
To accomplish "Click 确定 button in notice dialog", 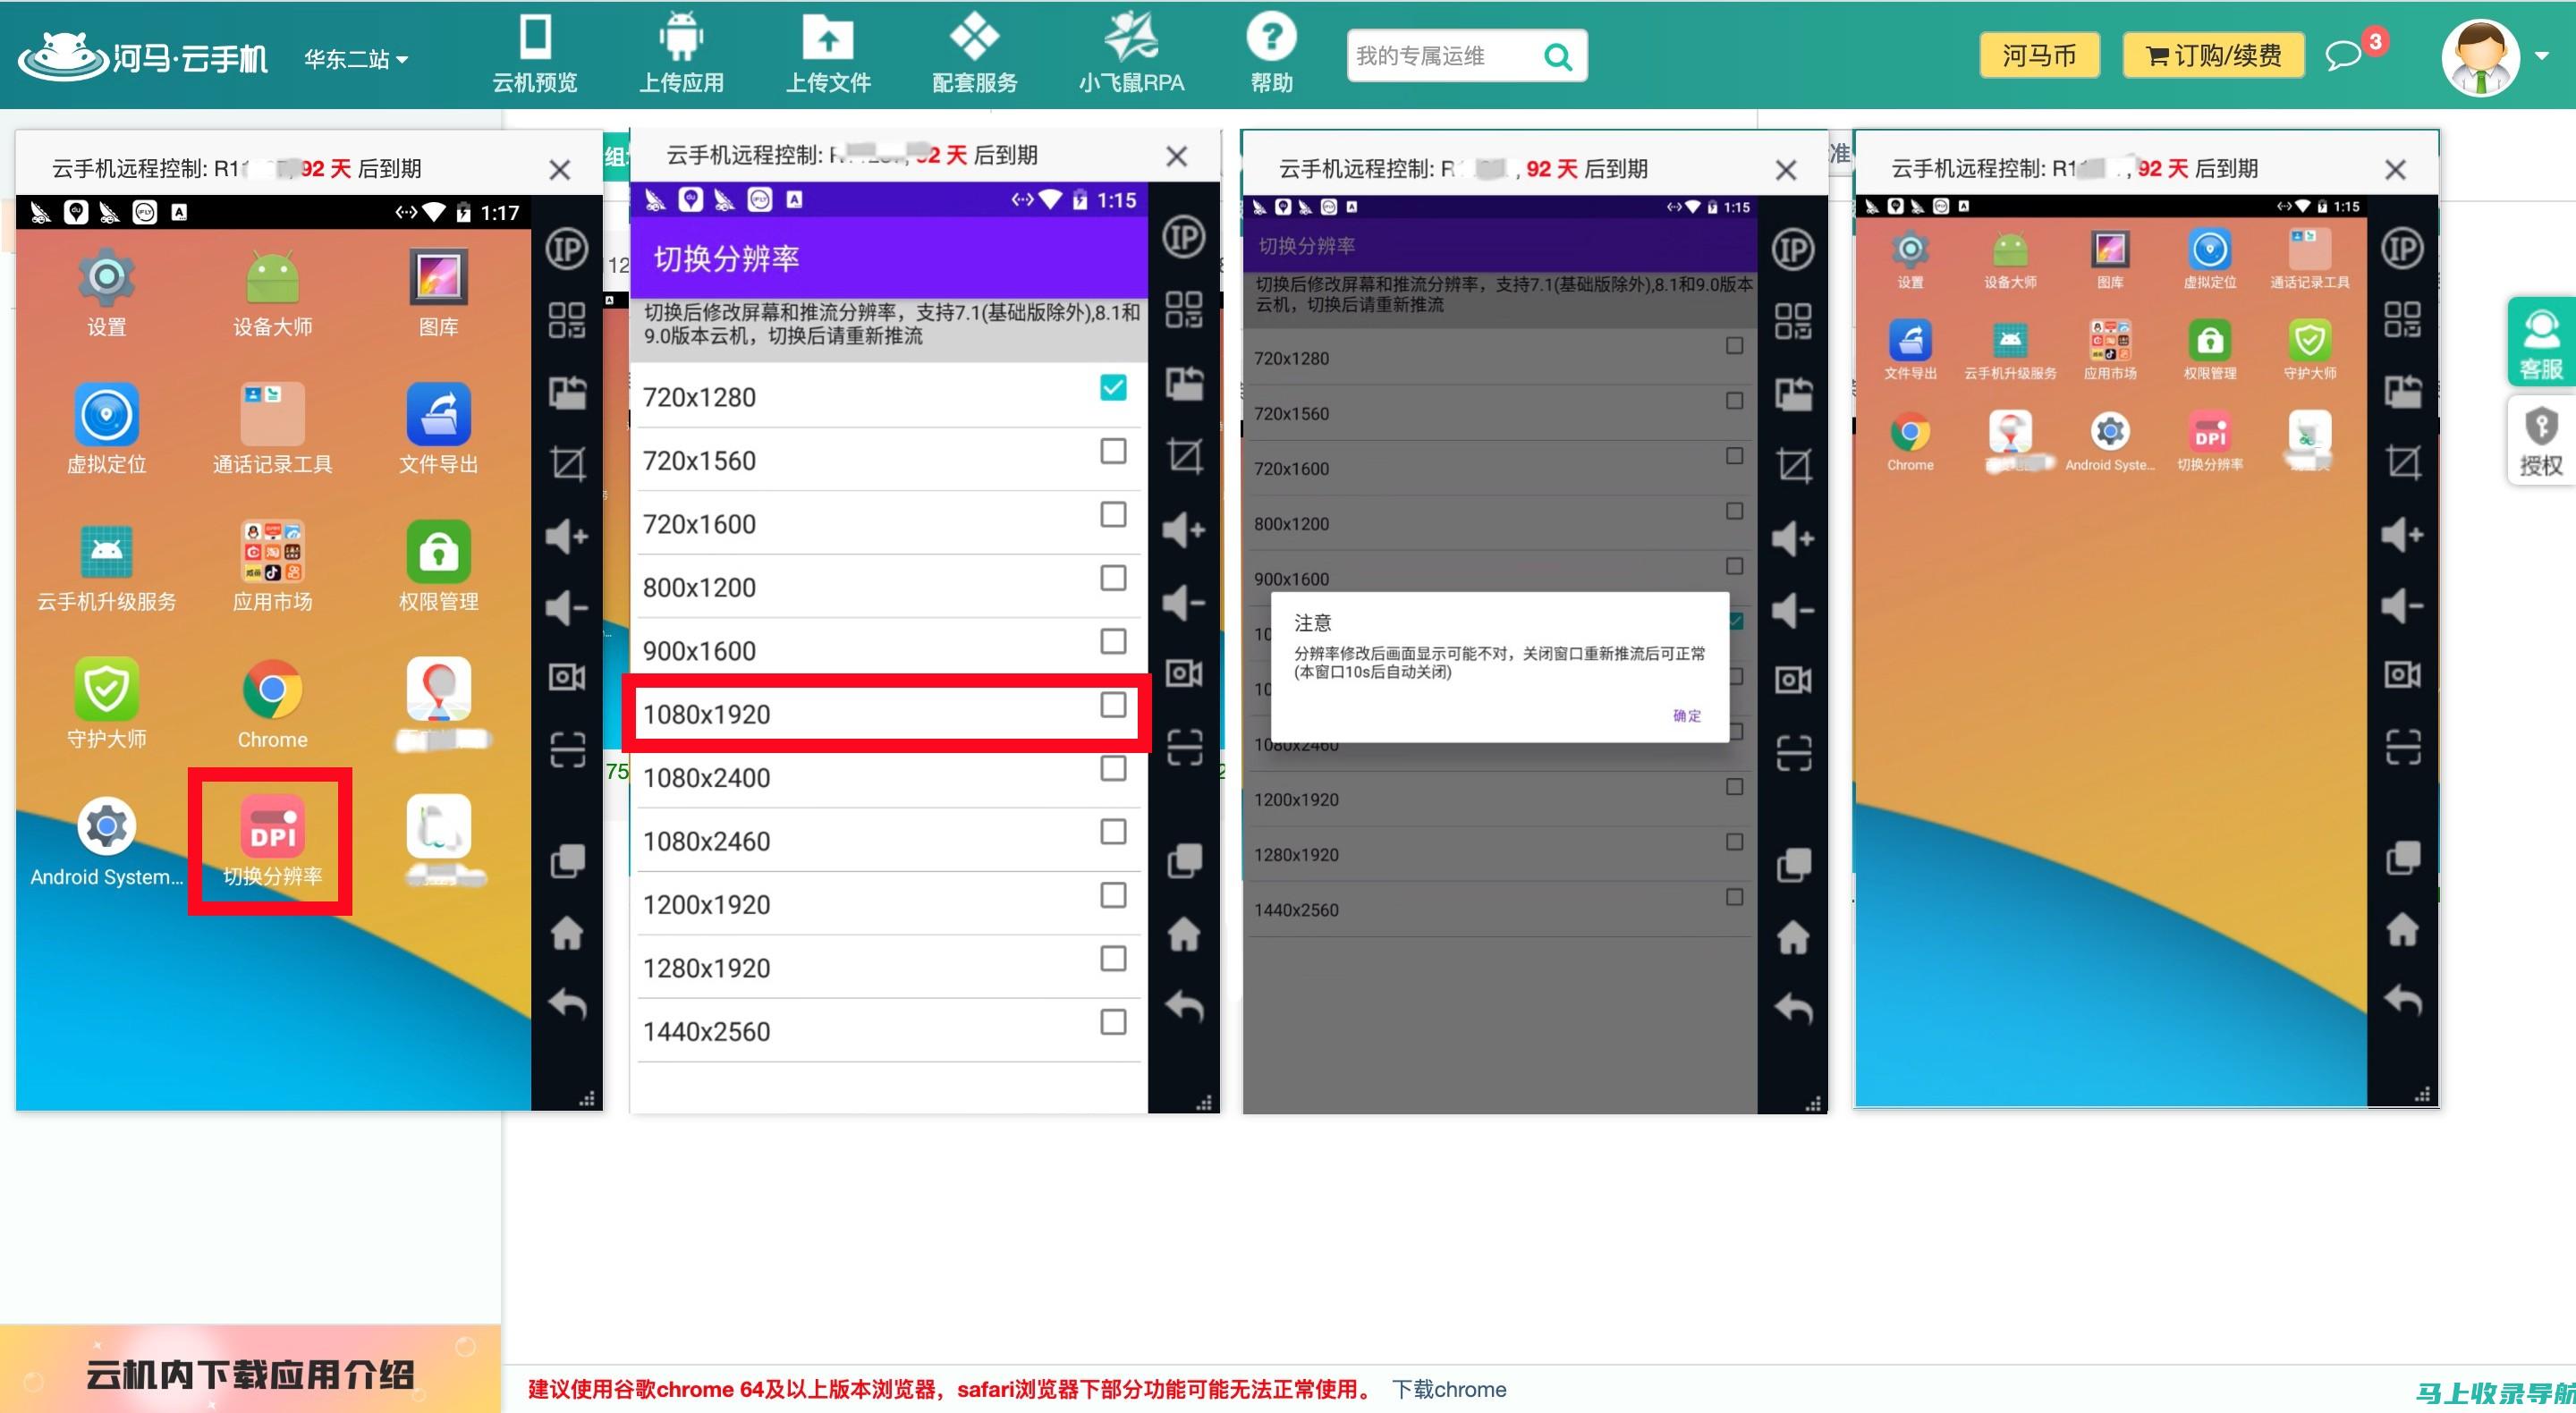I will 1683,715.
